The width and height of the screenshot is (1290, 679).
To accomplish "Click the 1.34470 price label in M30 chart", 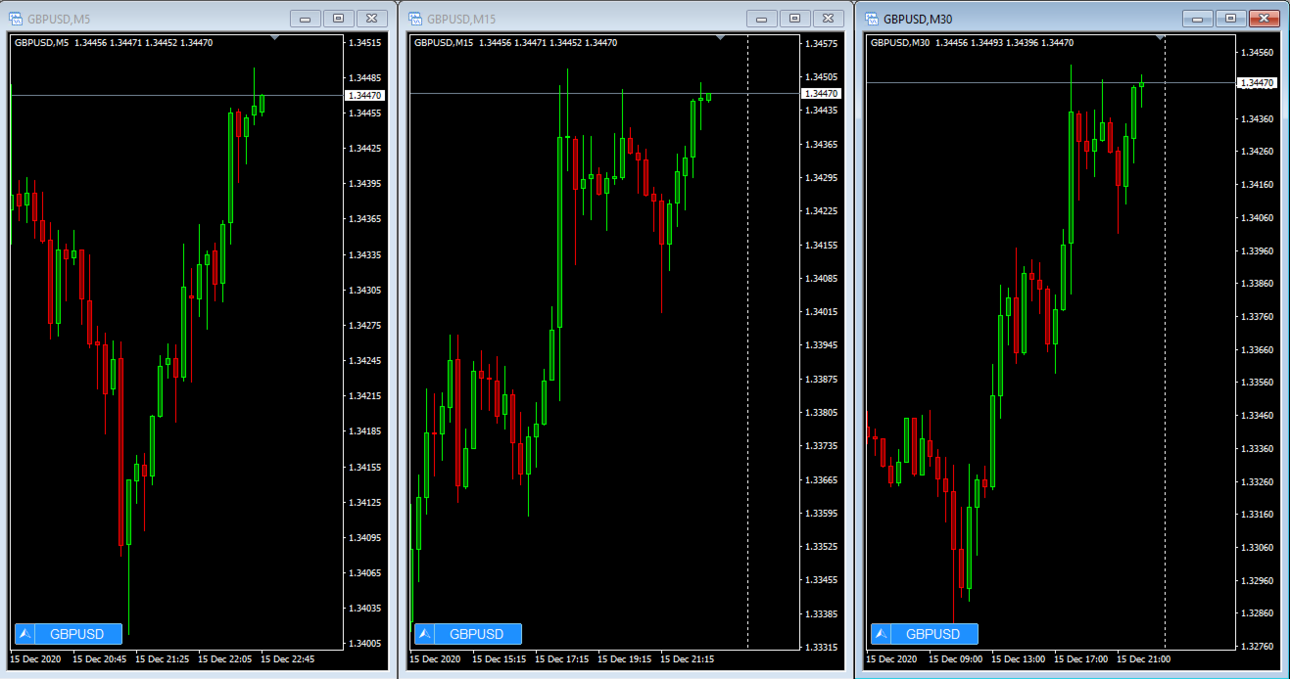I will tap(1257, 83).
